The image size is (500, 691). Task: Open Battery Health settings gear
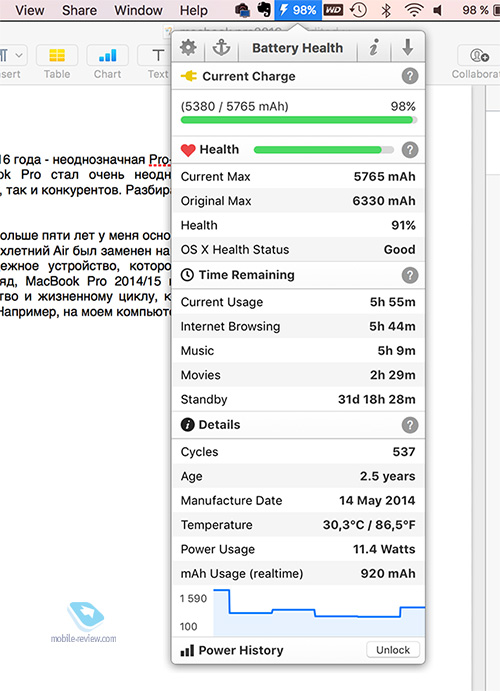coord(188,47)
